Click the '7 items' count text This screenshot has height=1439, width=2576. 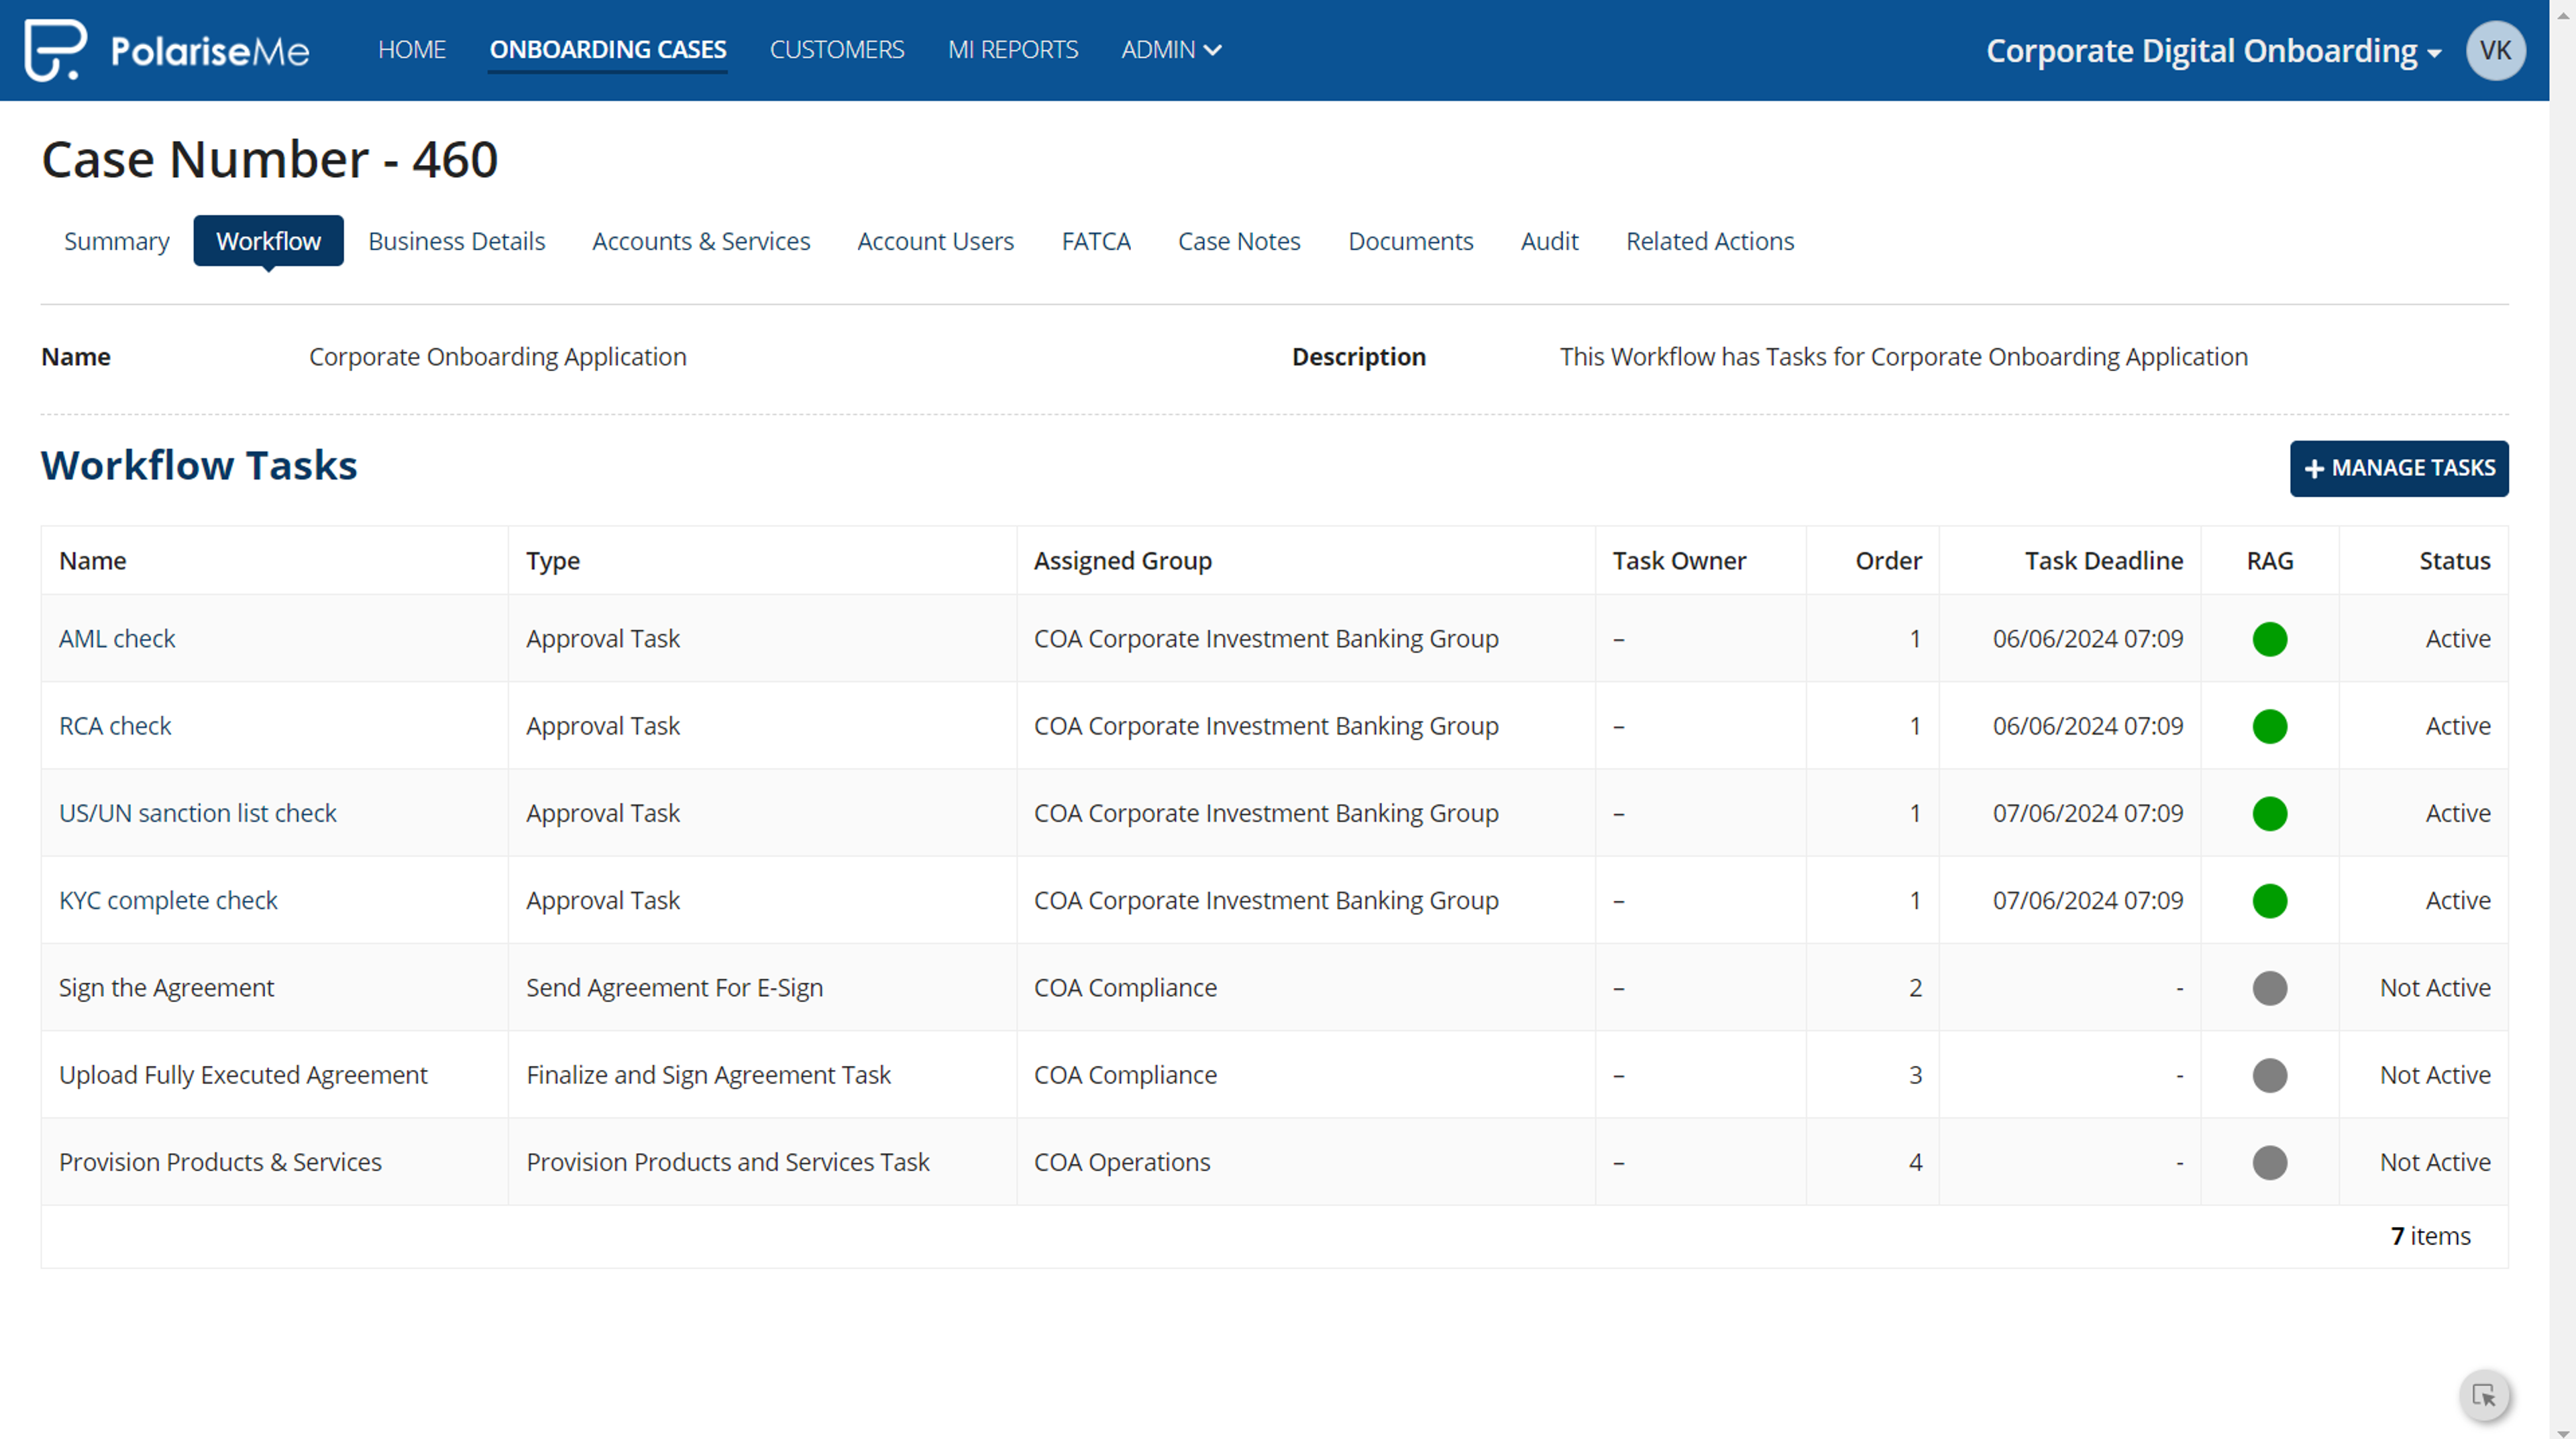(2430, 1236)
